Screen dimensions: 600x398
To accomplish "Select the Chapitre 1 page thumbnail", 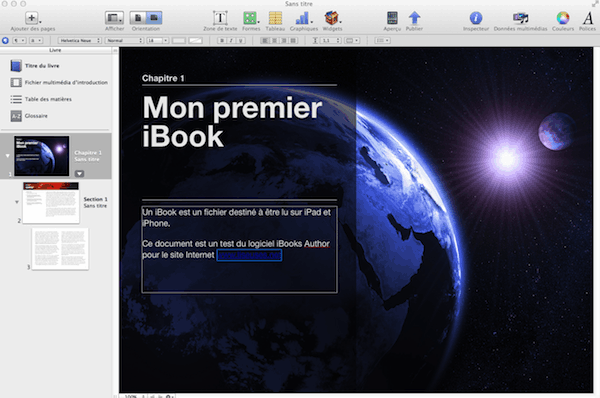I will pos(42,156).
